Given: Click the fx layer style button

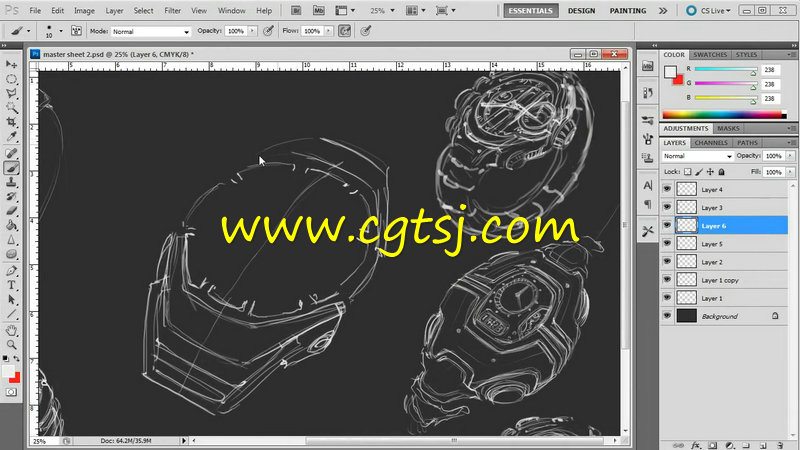Looking at the screenshot, I should (696, 445).
